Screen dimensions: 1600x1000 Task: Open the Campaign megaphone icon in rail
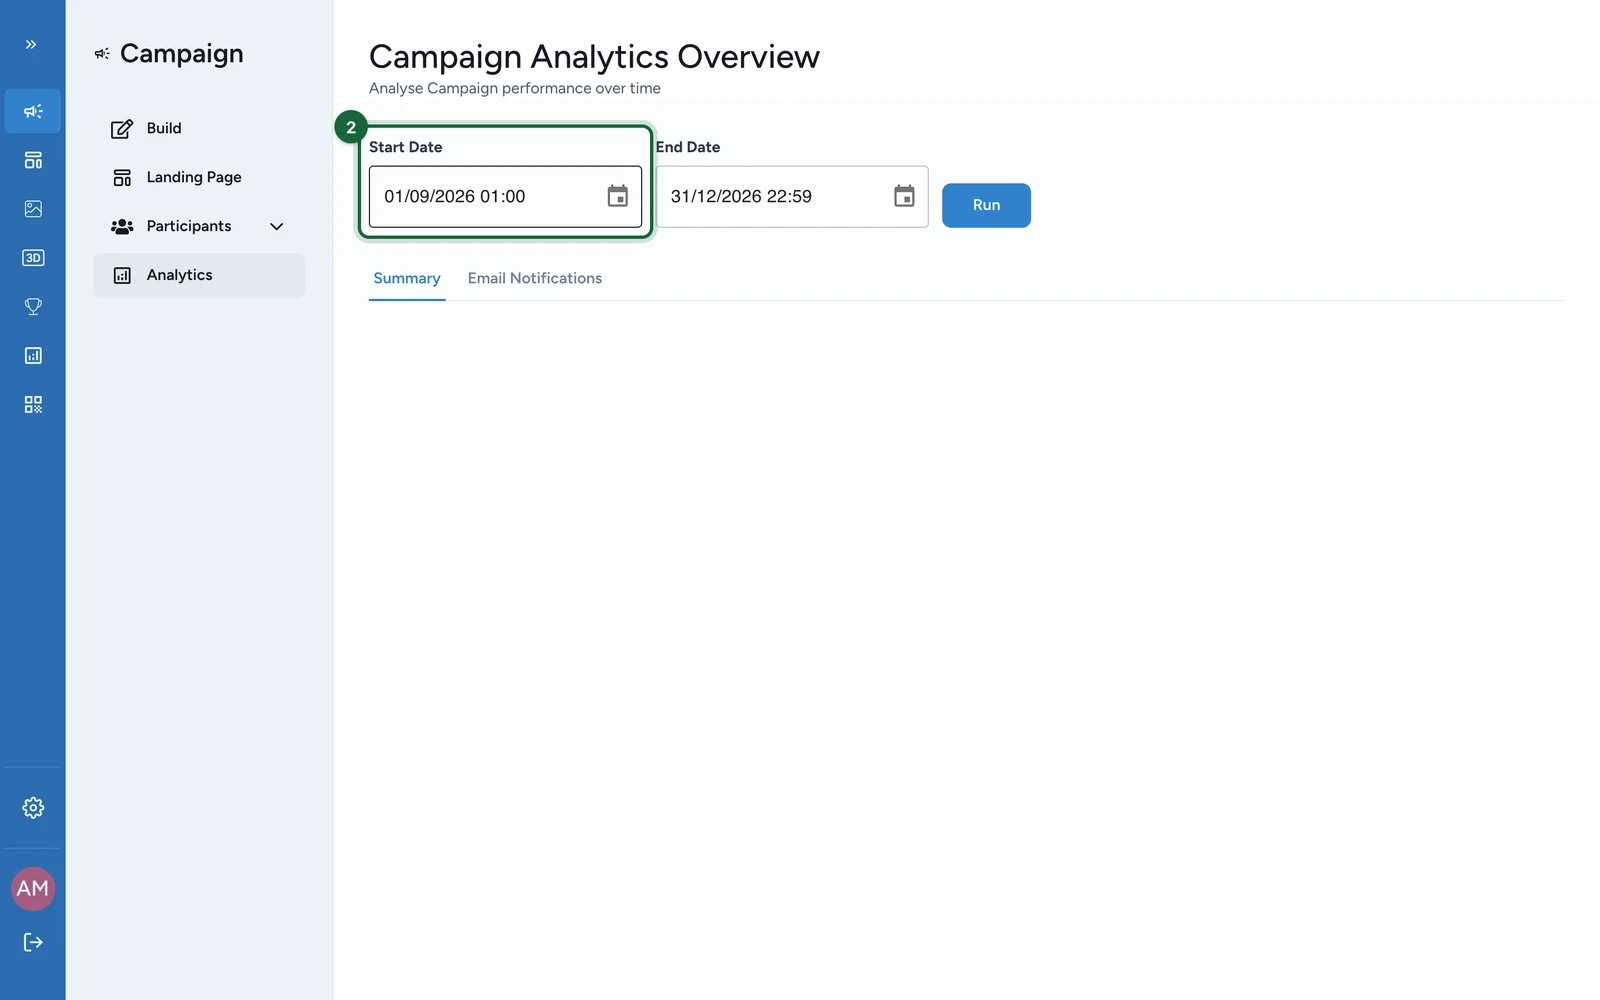(x=33, y=111)
